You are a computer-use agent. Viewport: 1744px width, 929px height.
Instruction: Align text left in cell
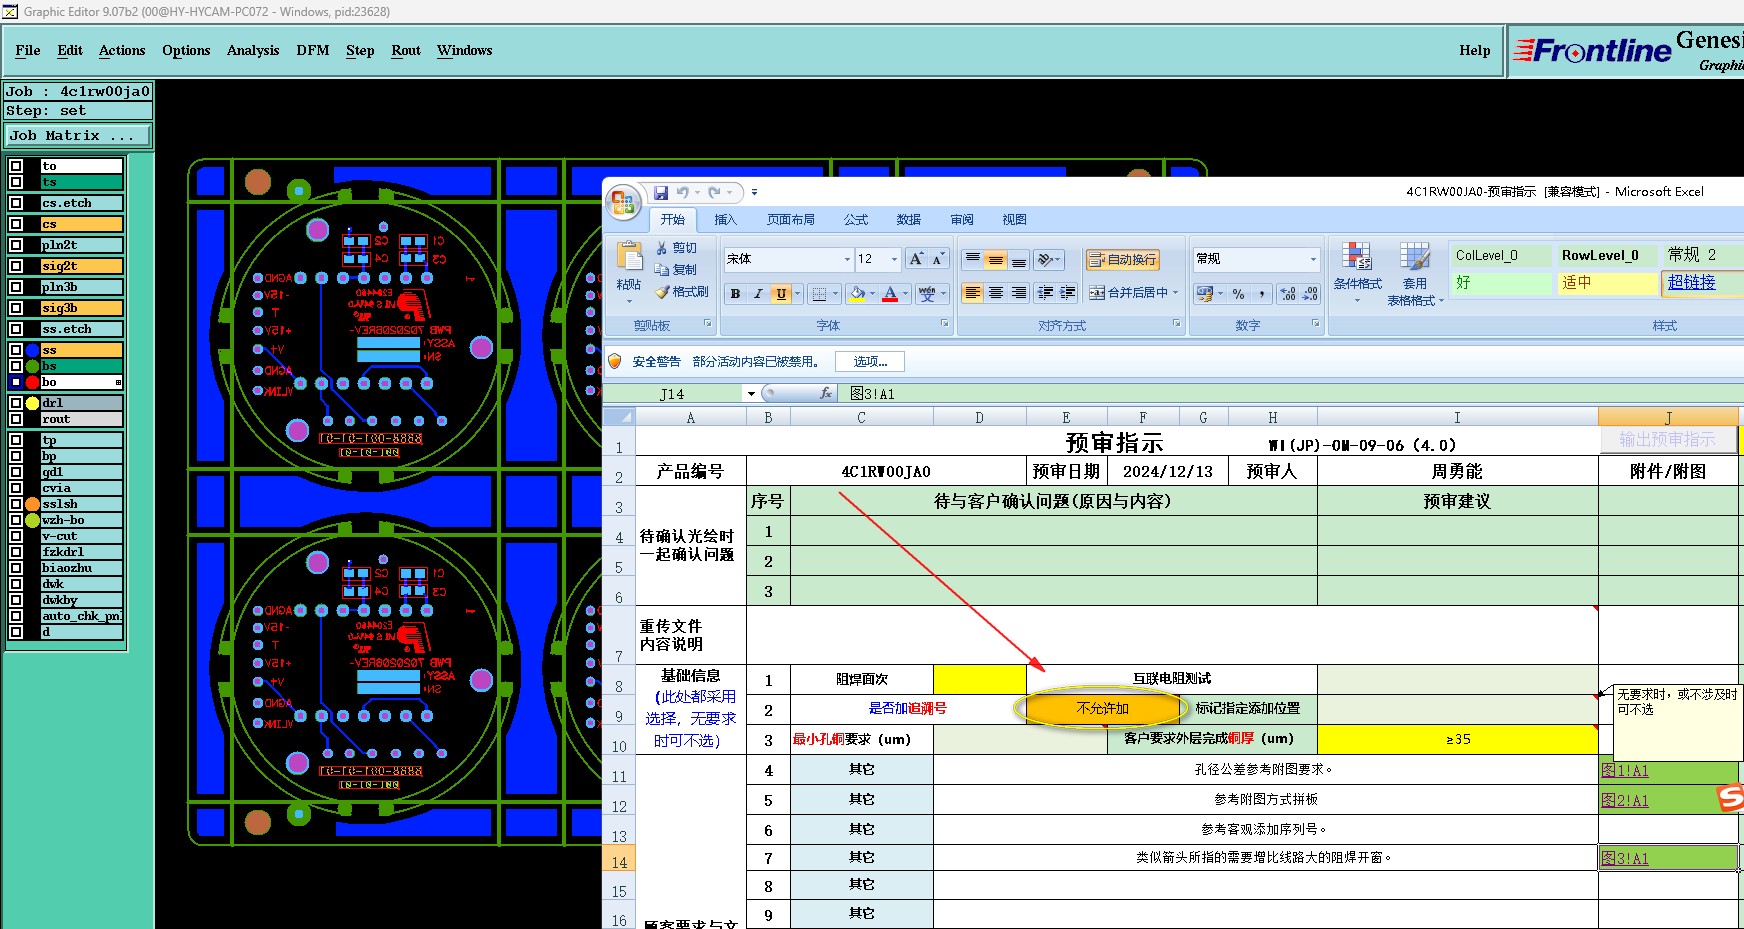[x=972, y=293]
